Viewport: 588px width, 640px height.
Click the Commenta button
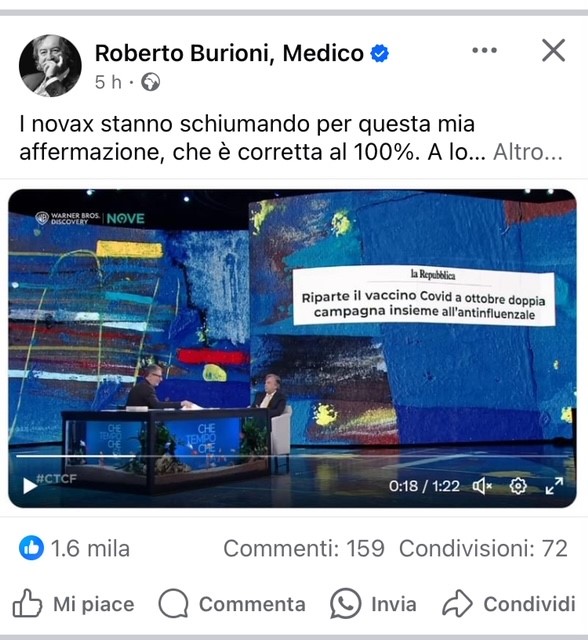point(232,604)
